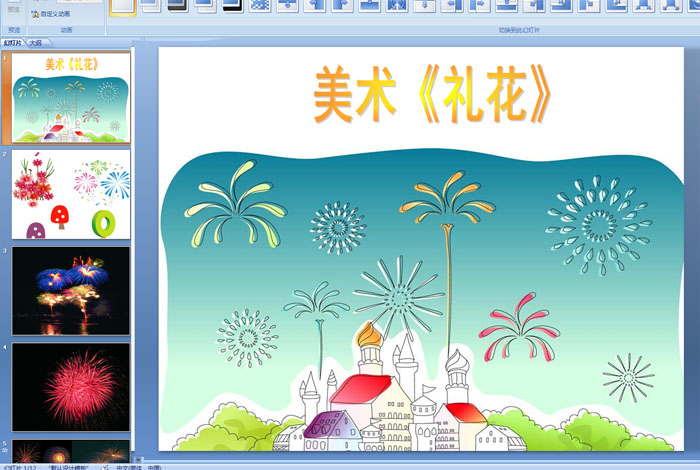Apply the Uncover Left-Up transition

pos(562,5)
